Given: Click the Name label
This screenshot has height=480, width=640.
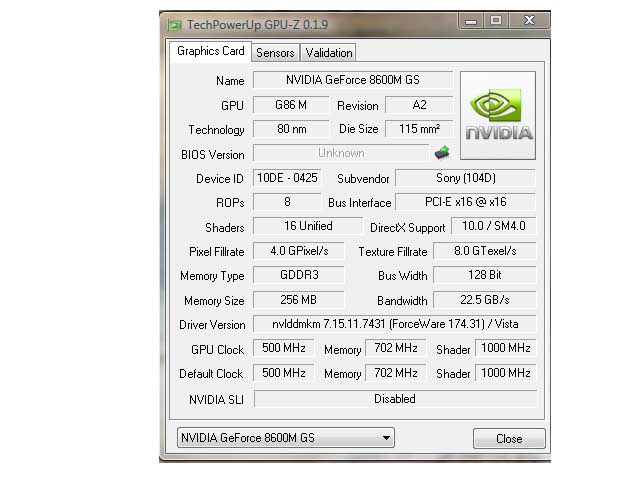Looking at the screenshot, I should [230, 81].
